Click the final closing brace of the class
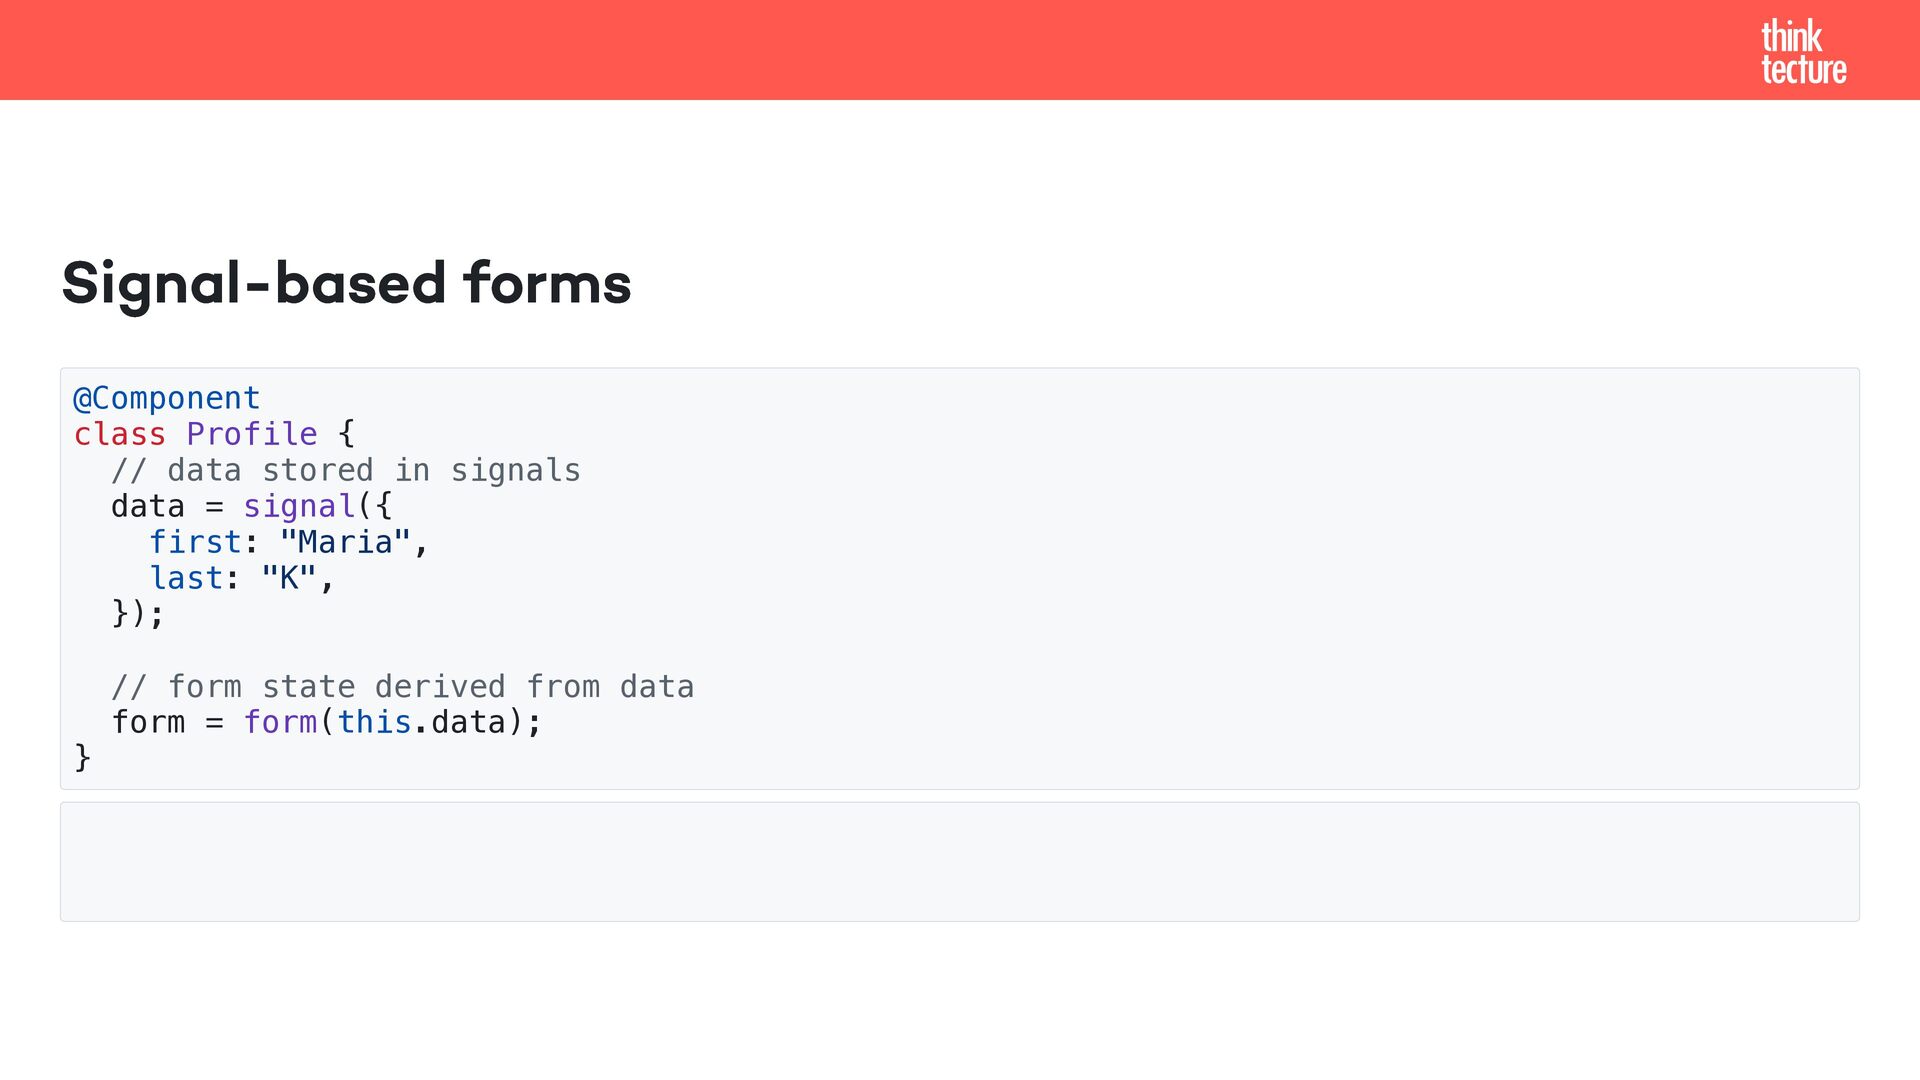This screenshot has height=1080, width=1920. [82, 757]
